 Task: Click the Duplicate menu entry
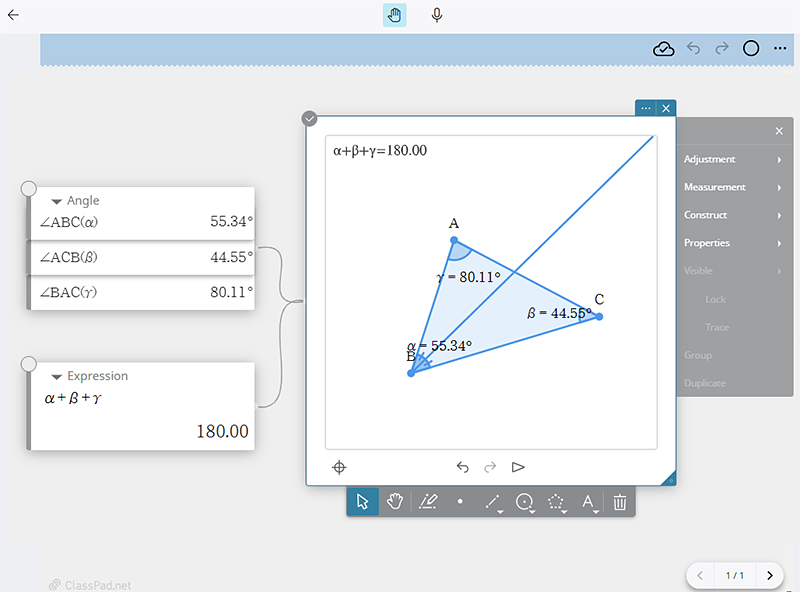point(705,383)
